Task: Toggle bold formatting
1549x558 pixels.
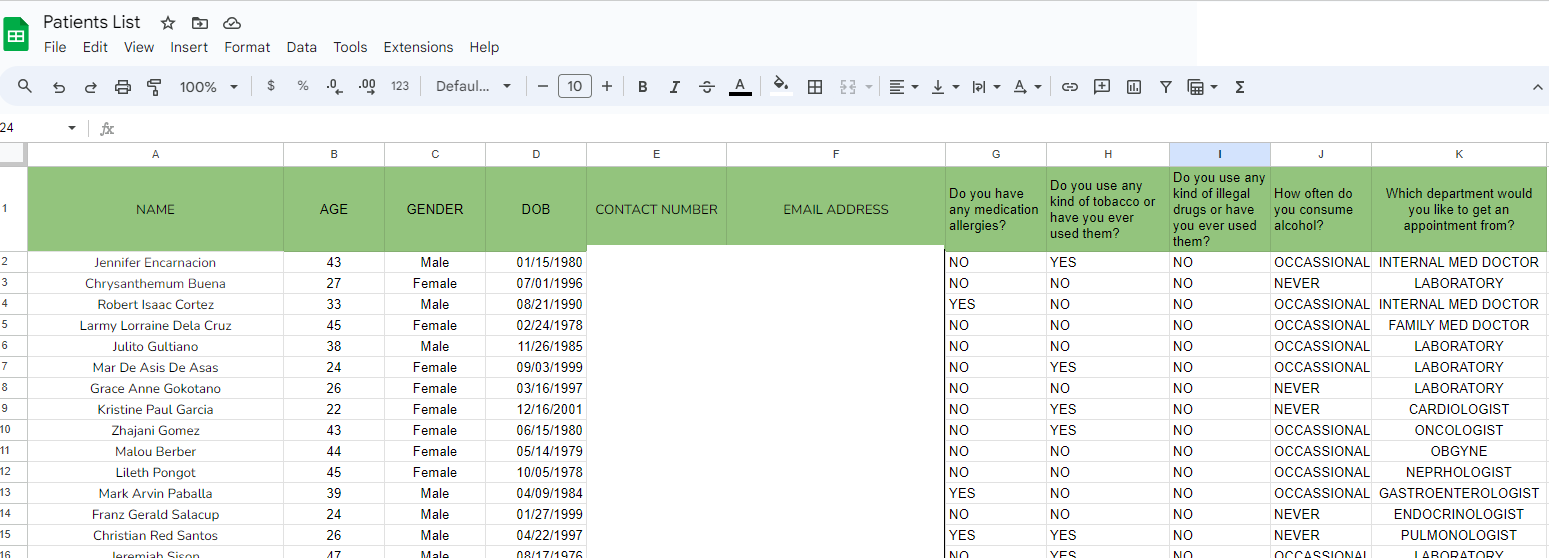Action: 643,87
